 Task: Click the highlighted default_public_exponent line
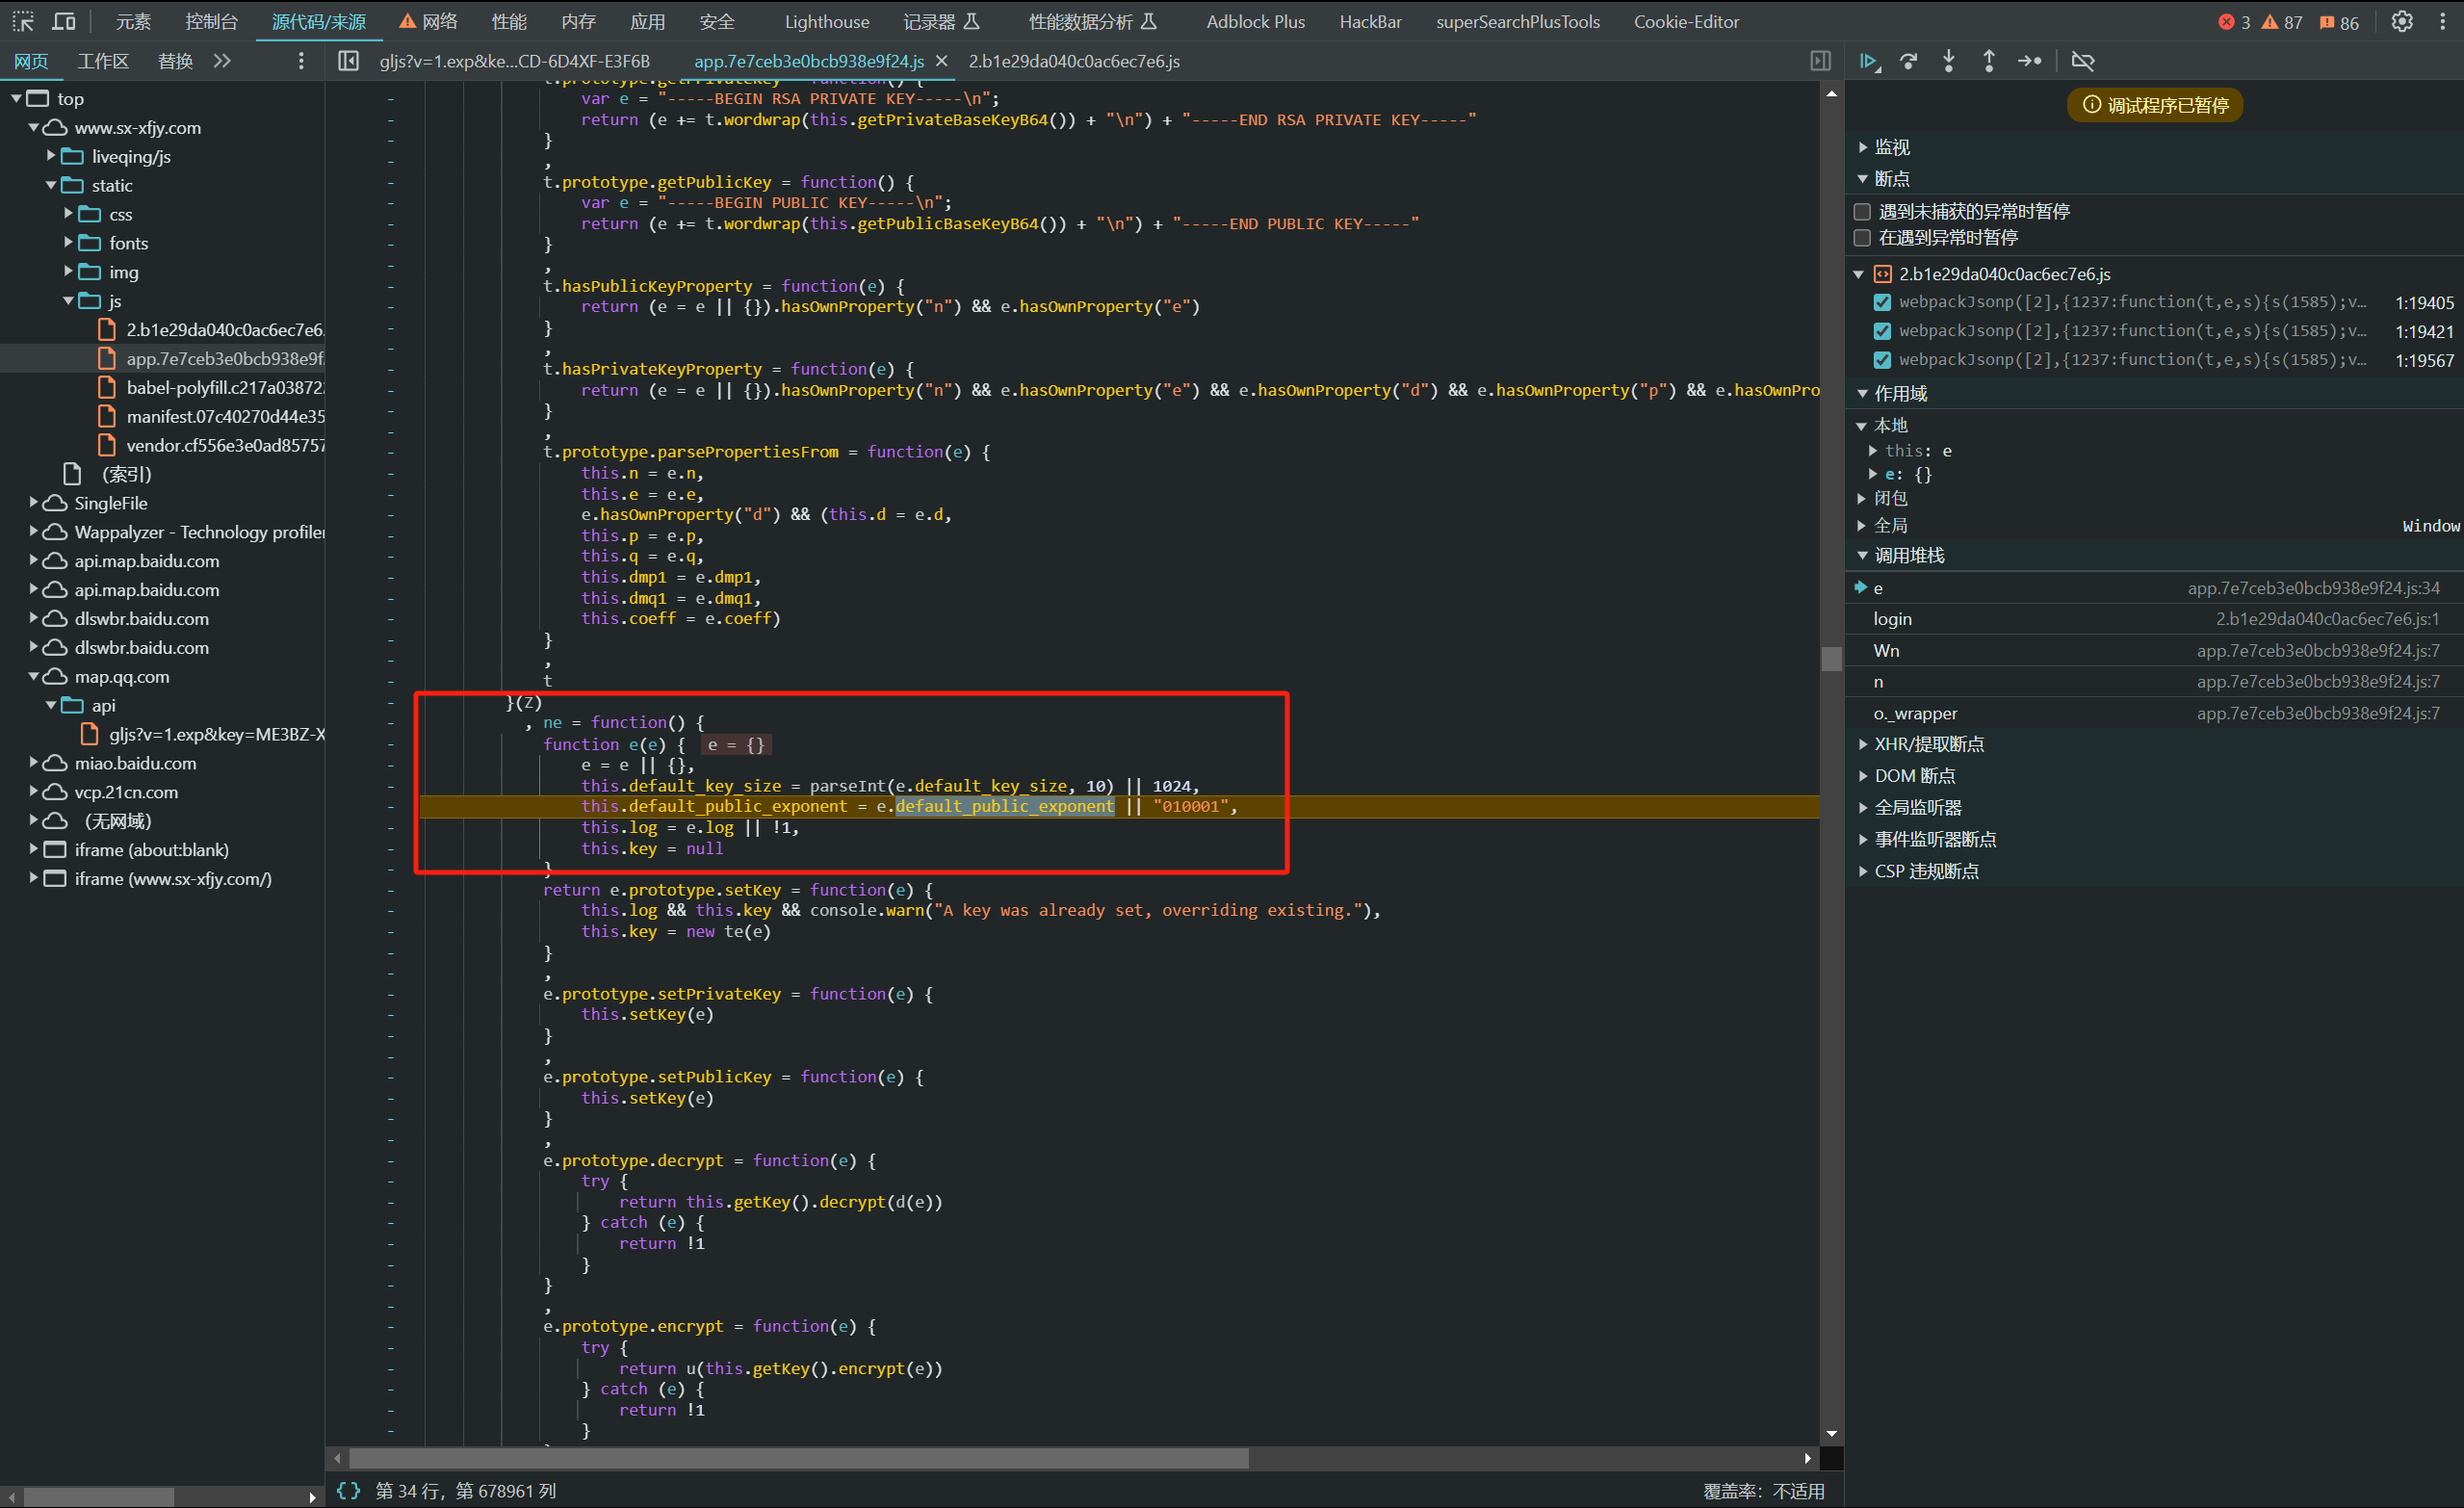click(x=1119, y=806)
